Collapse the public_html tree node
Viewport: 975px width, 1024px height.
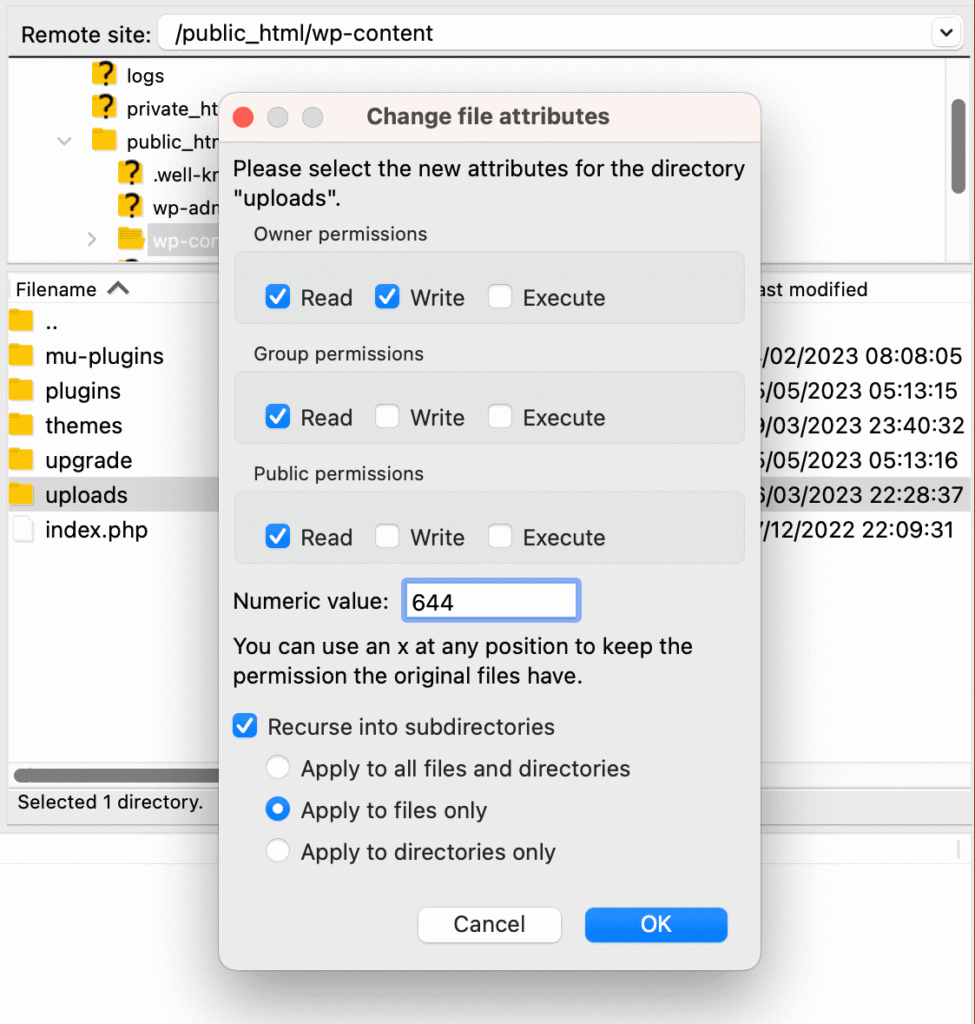coord(64,140)
